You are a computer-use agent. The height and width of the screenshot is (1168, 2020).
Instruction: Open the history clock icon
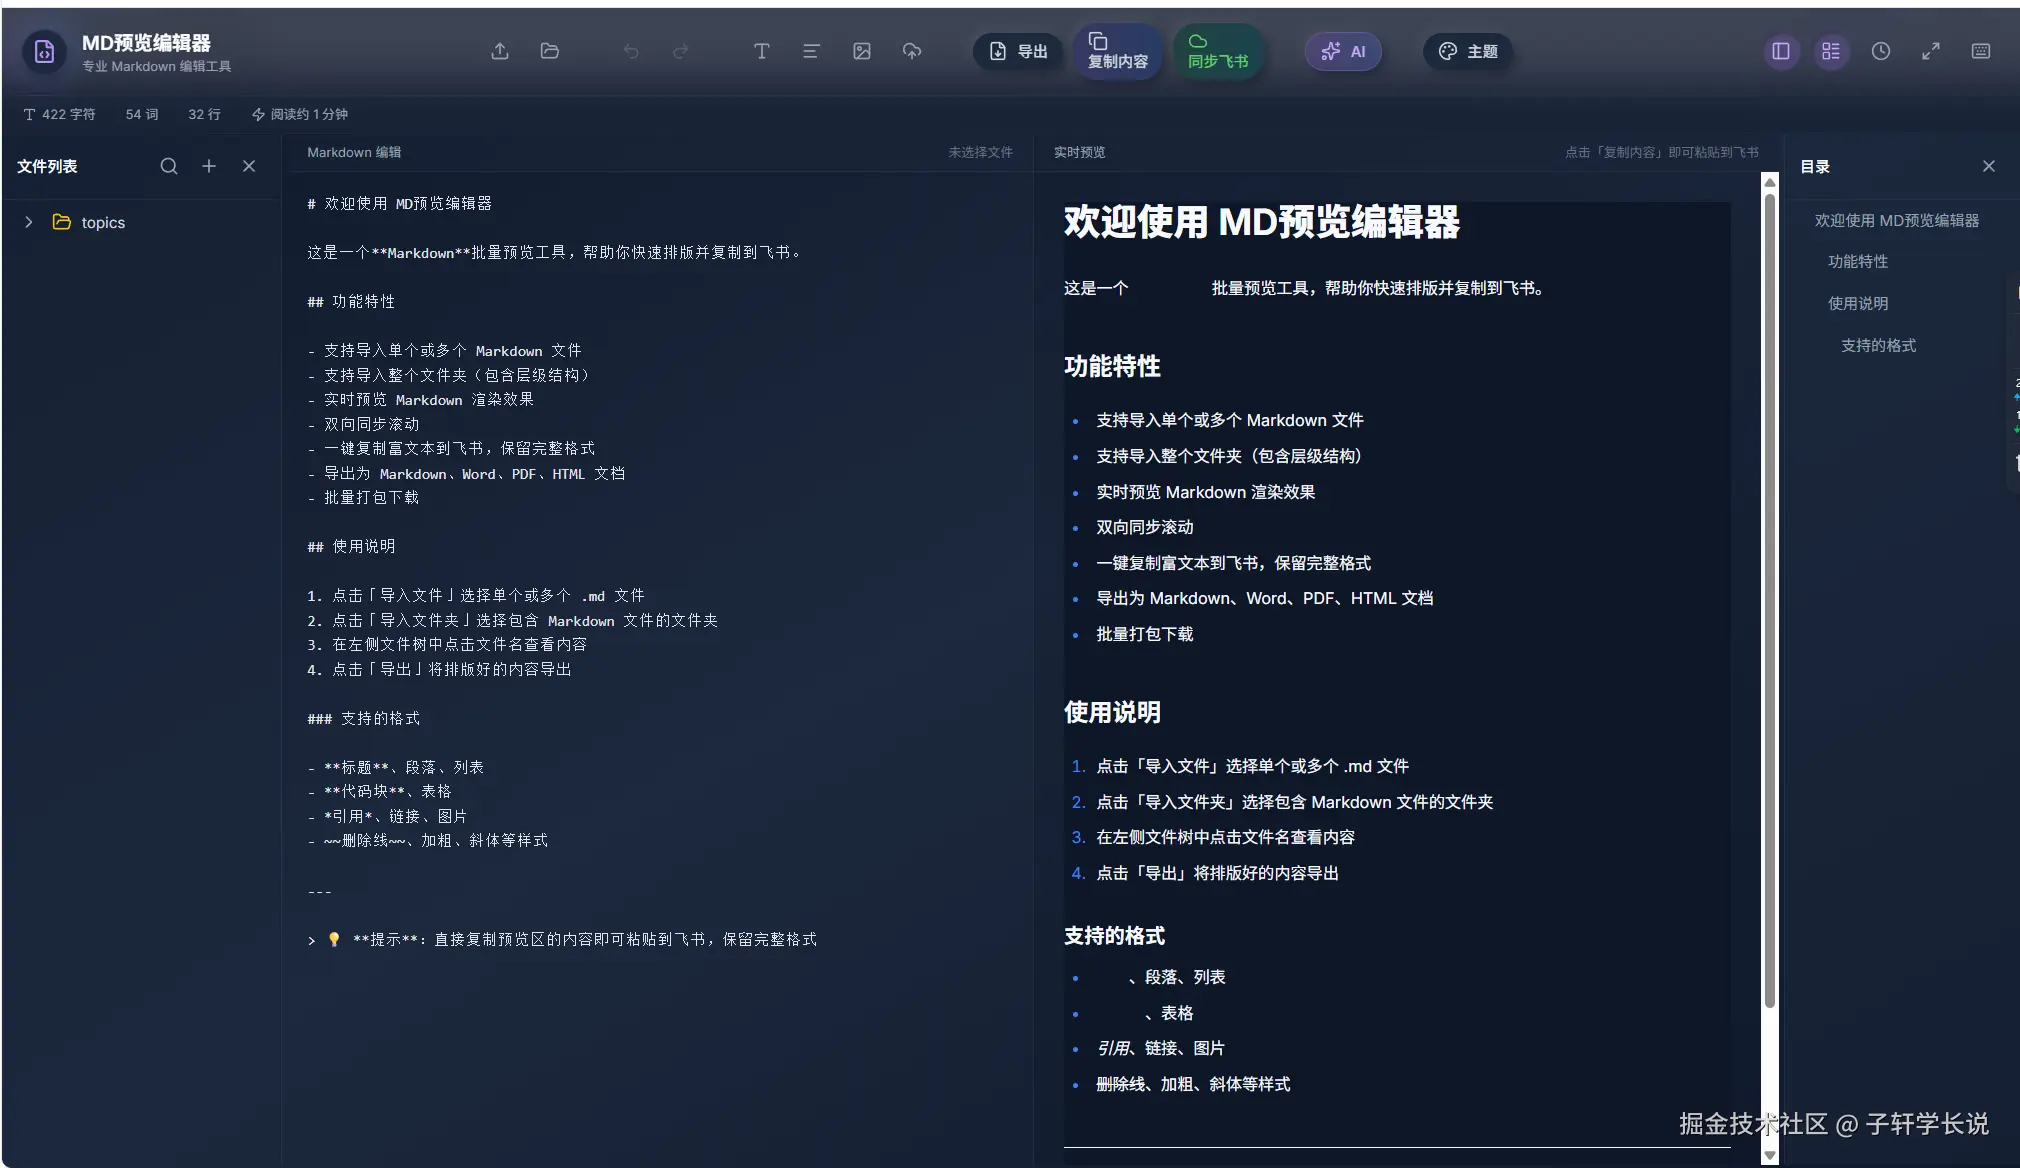pos(1881,51)
